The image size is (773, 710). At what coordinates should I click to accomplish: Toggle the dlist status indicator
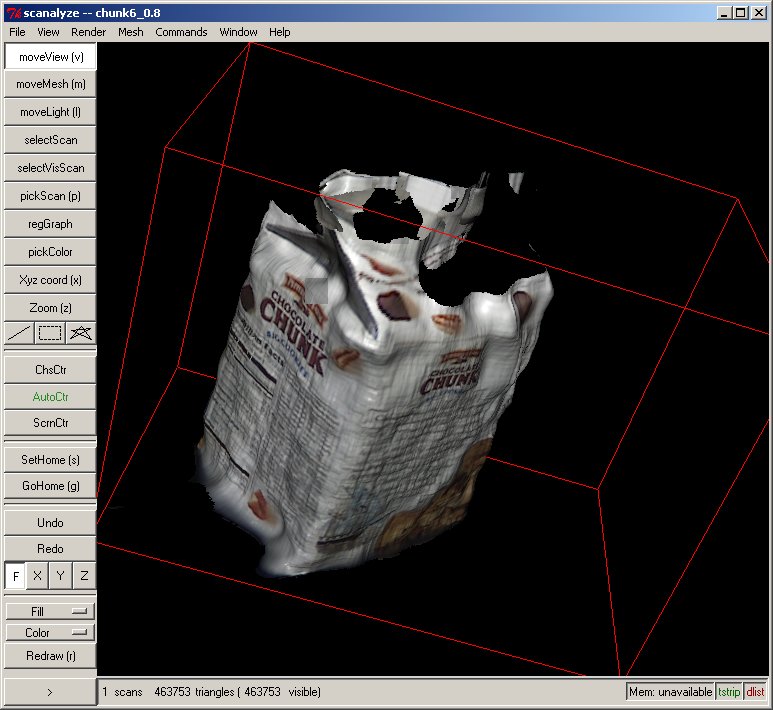pos(755,691)
